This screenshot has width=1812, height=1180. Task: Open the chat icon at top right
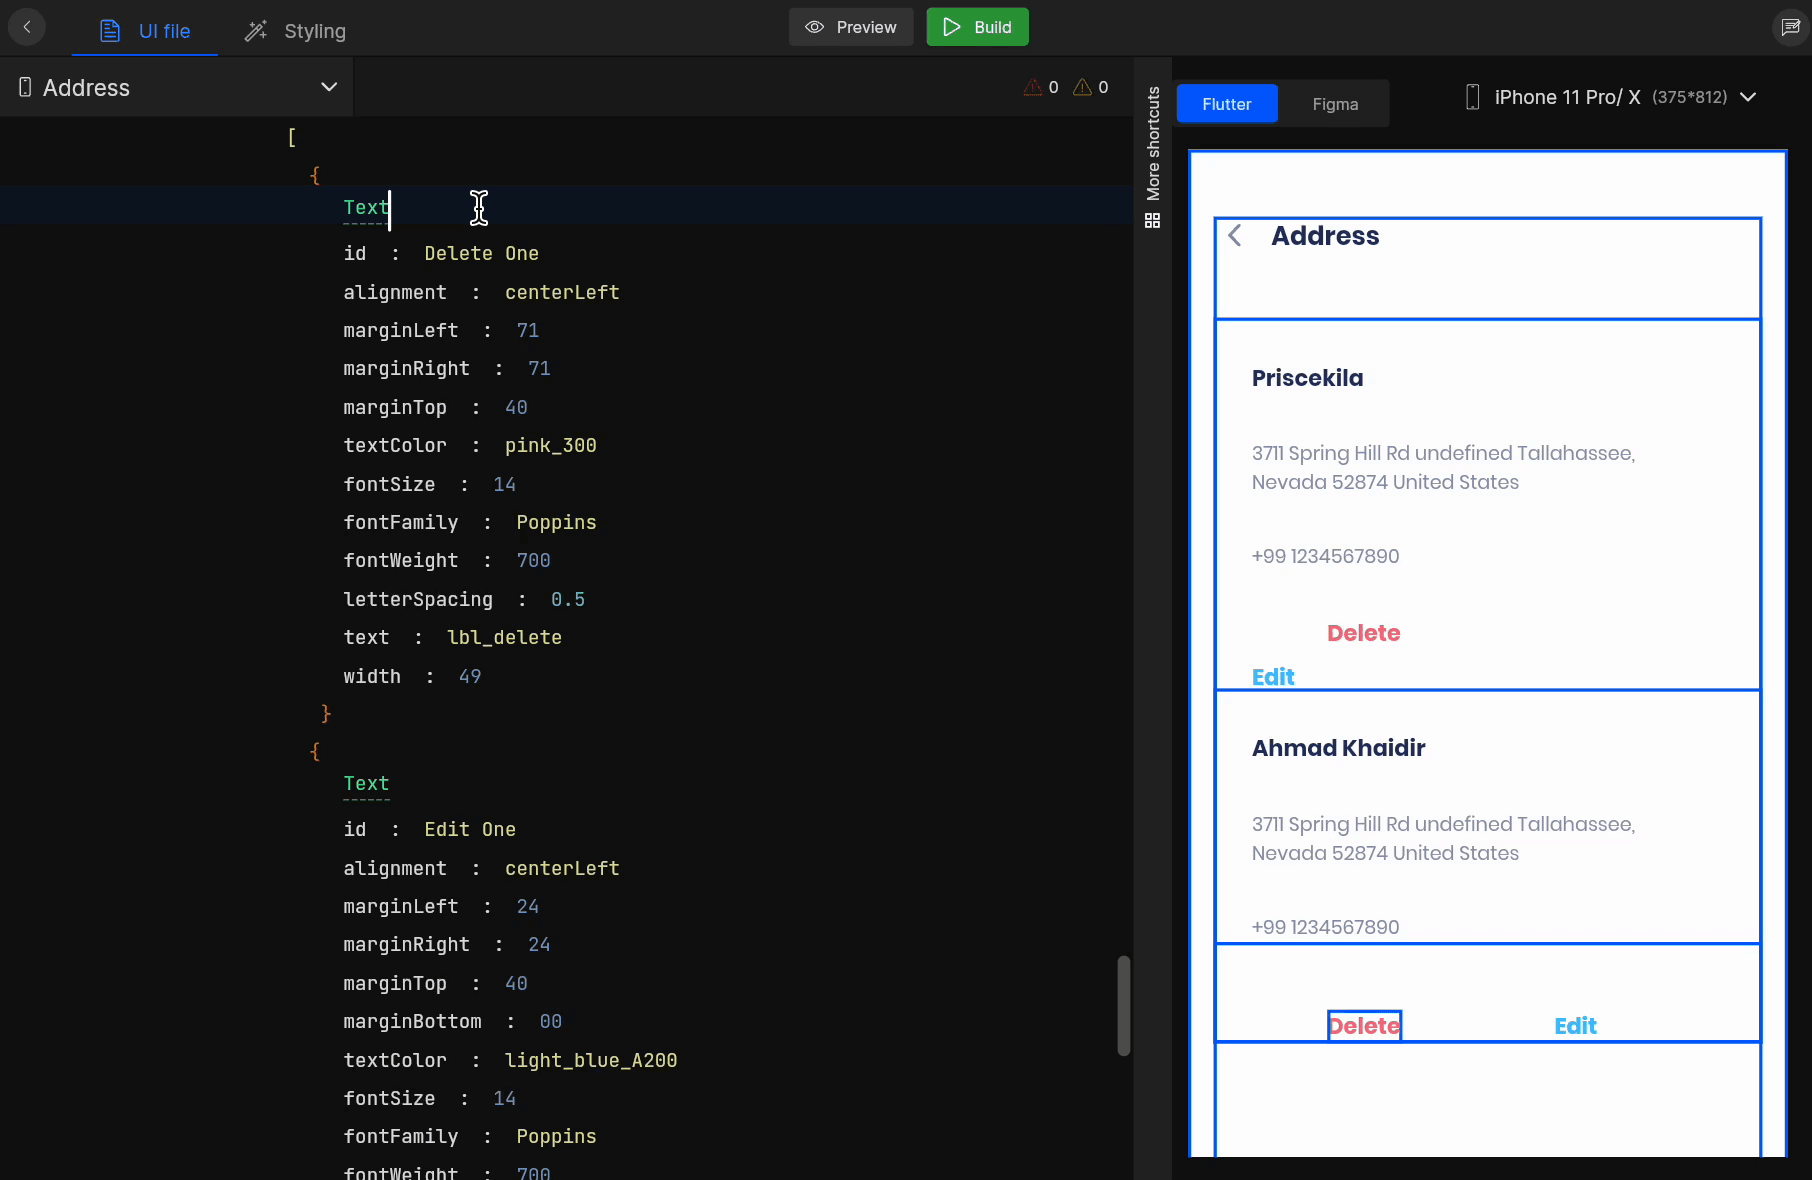tap(1790, 27)
